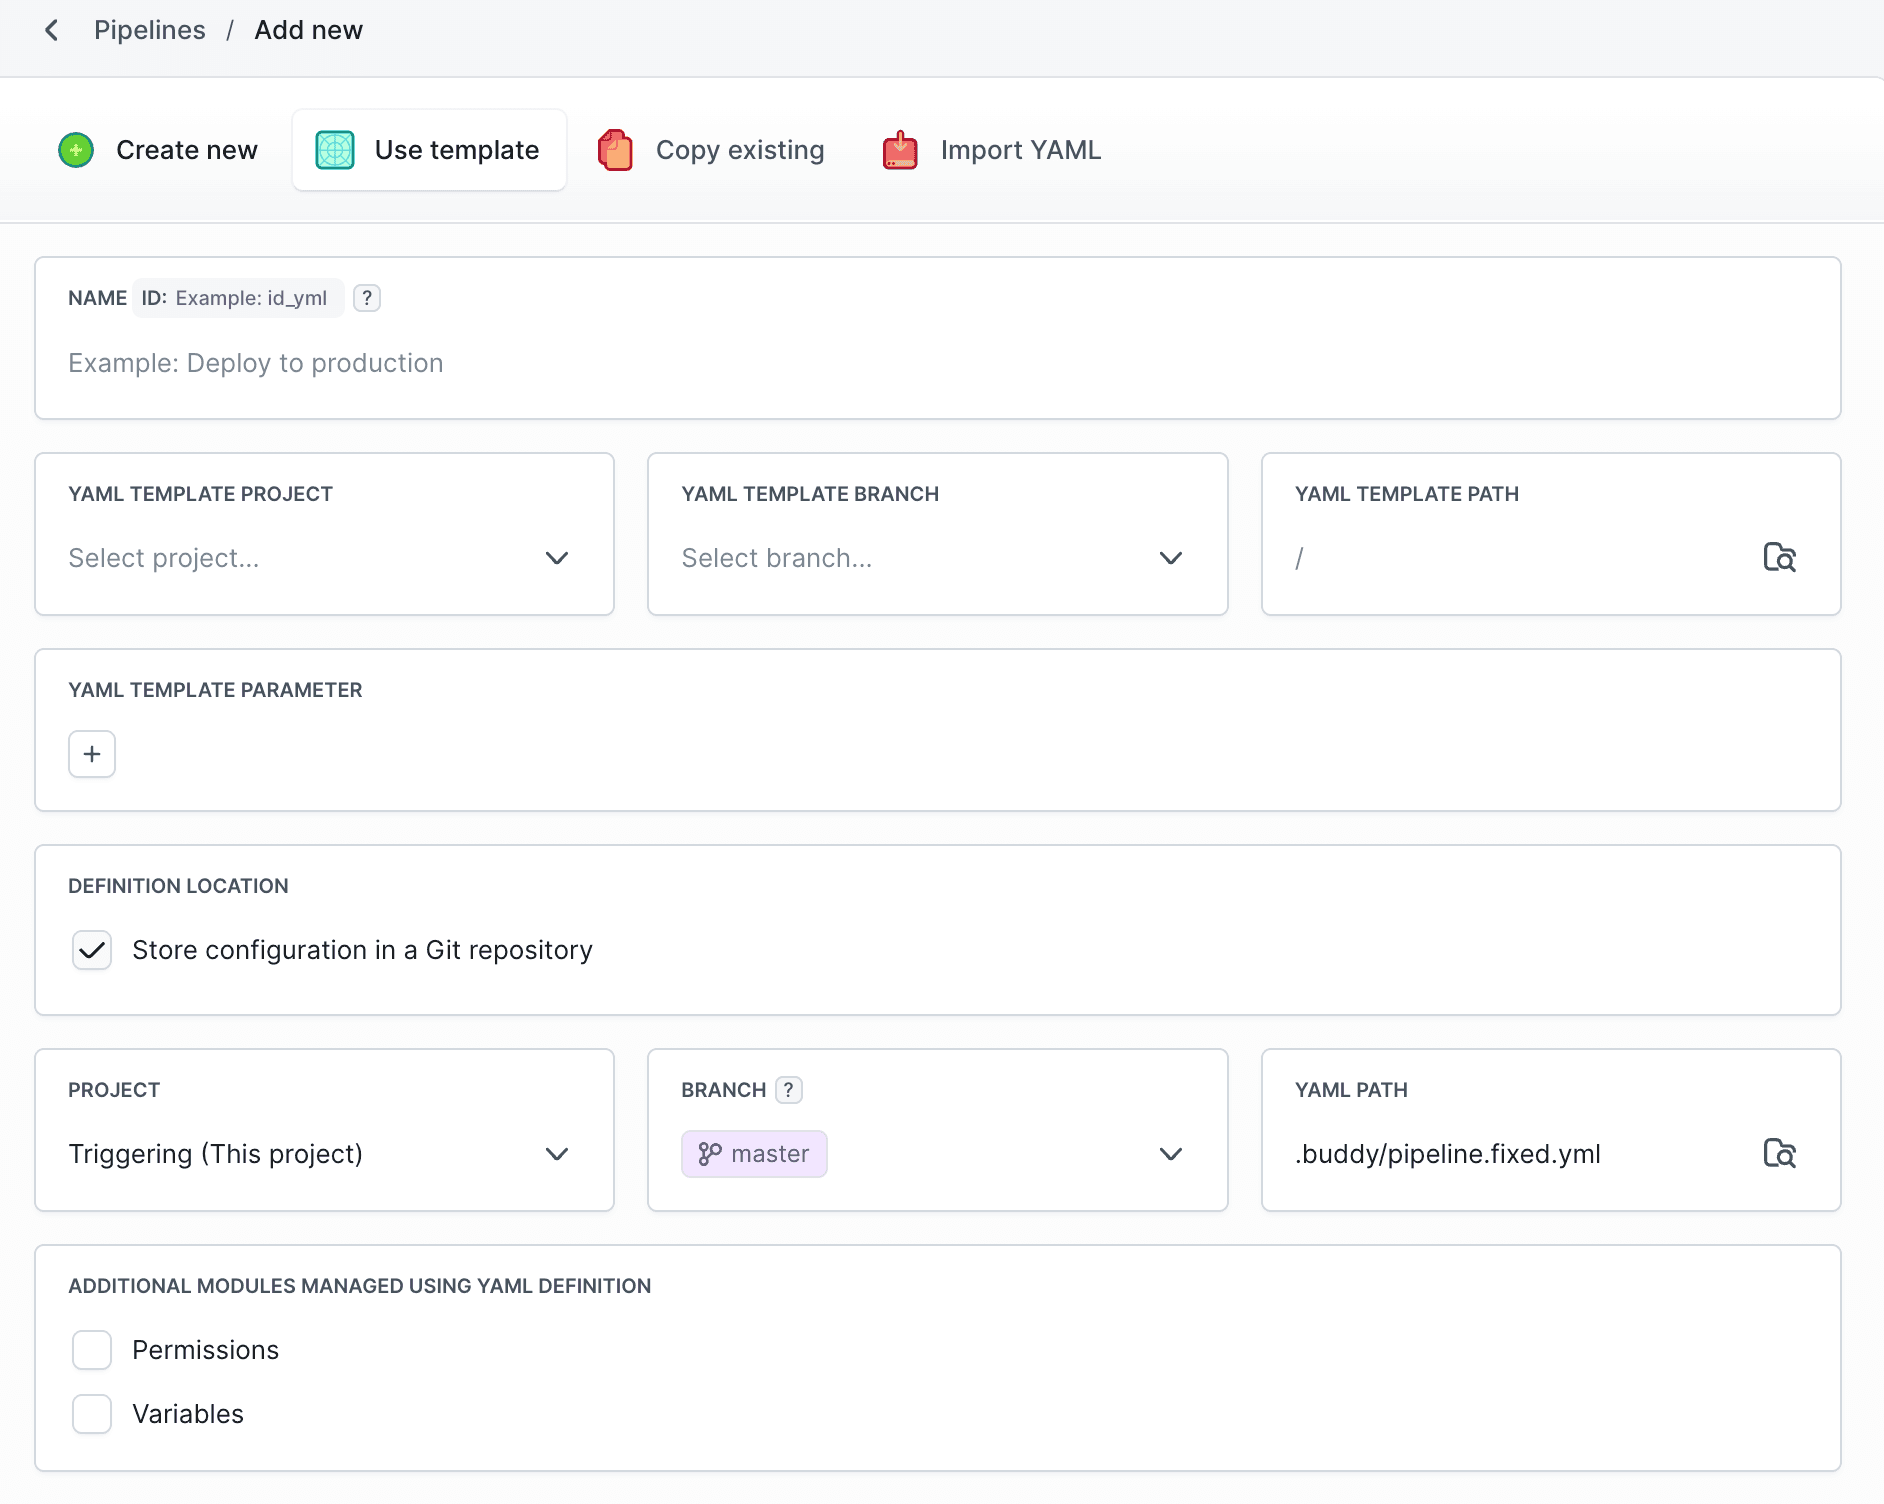Viewport: 1884px width, 1504px height.
Task: Switch to the Use template tab
Action: [429, 150]
